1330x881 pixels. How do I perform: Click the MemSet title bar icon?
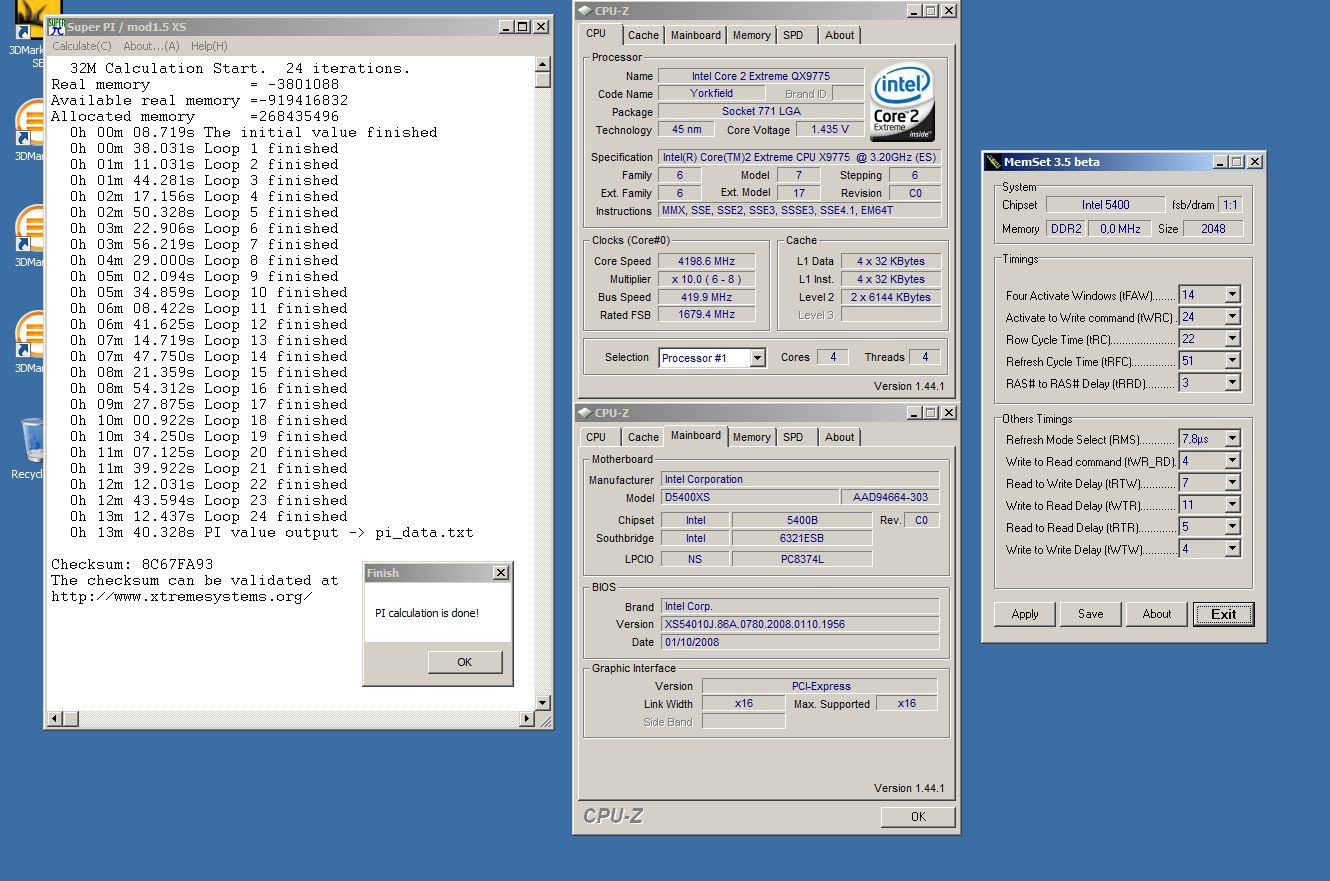(993, 162)
